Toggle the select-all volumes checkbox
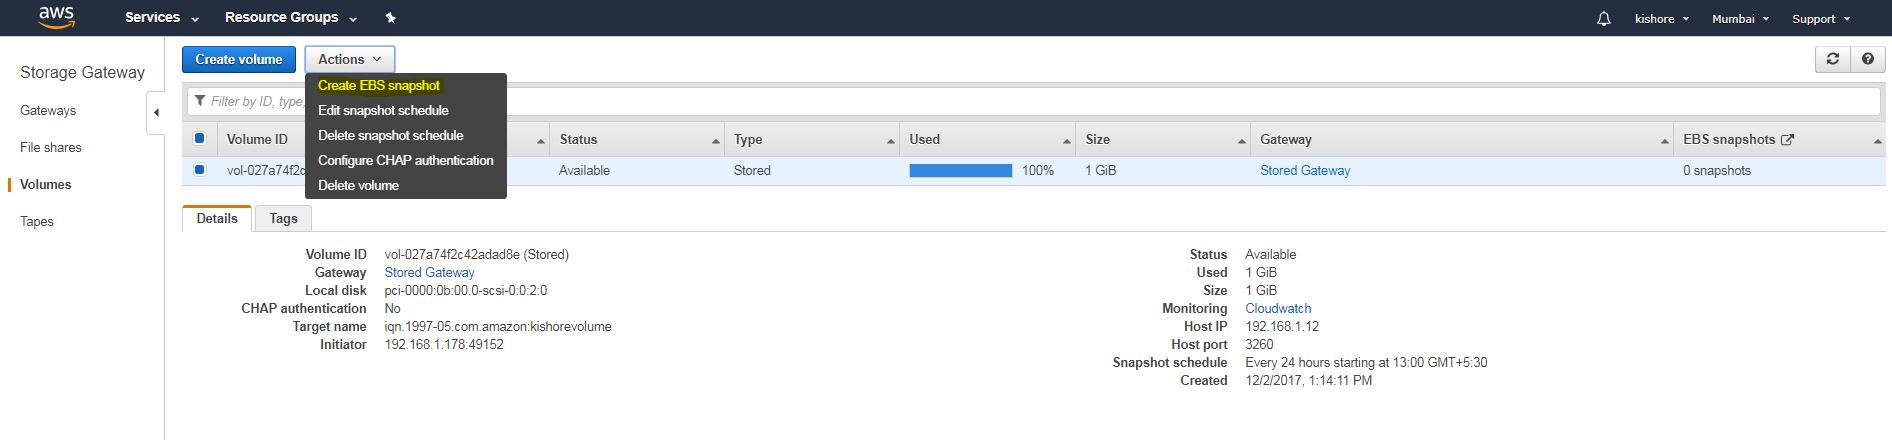Viewport: 1892px width, 440px height. (x=199, y=139)
